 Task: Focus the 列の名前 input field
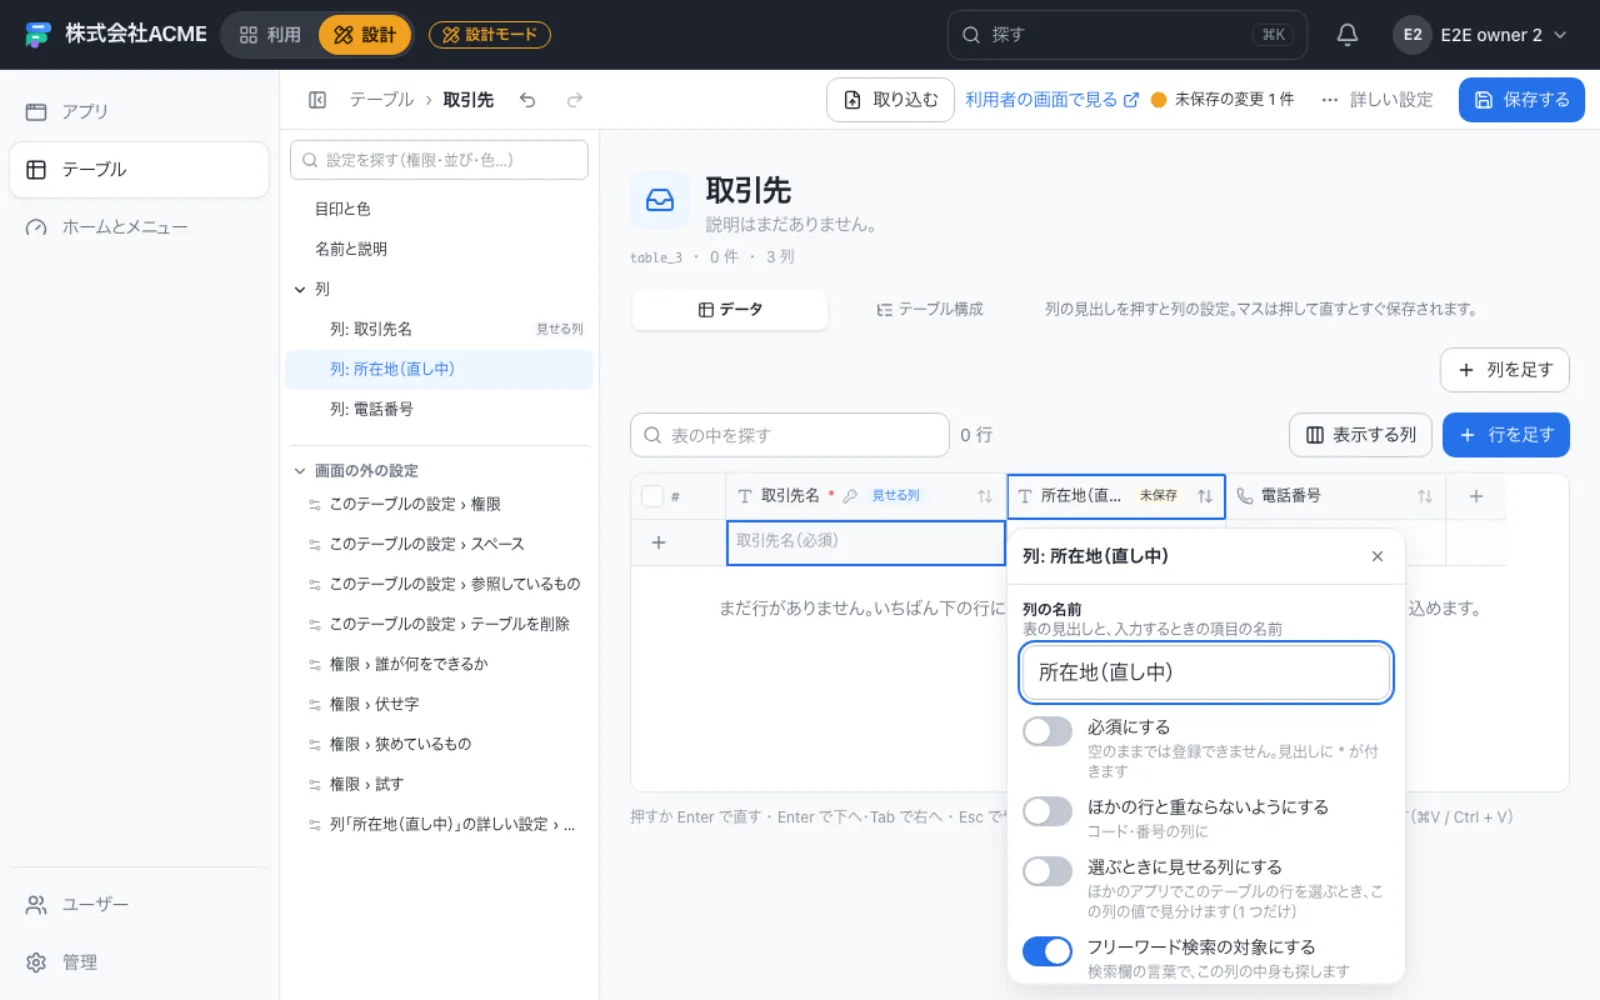[x=1205, y=672]
